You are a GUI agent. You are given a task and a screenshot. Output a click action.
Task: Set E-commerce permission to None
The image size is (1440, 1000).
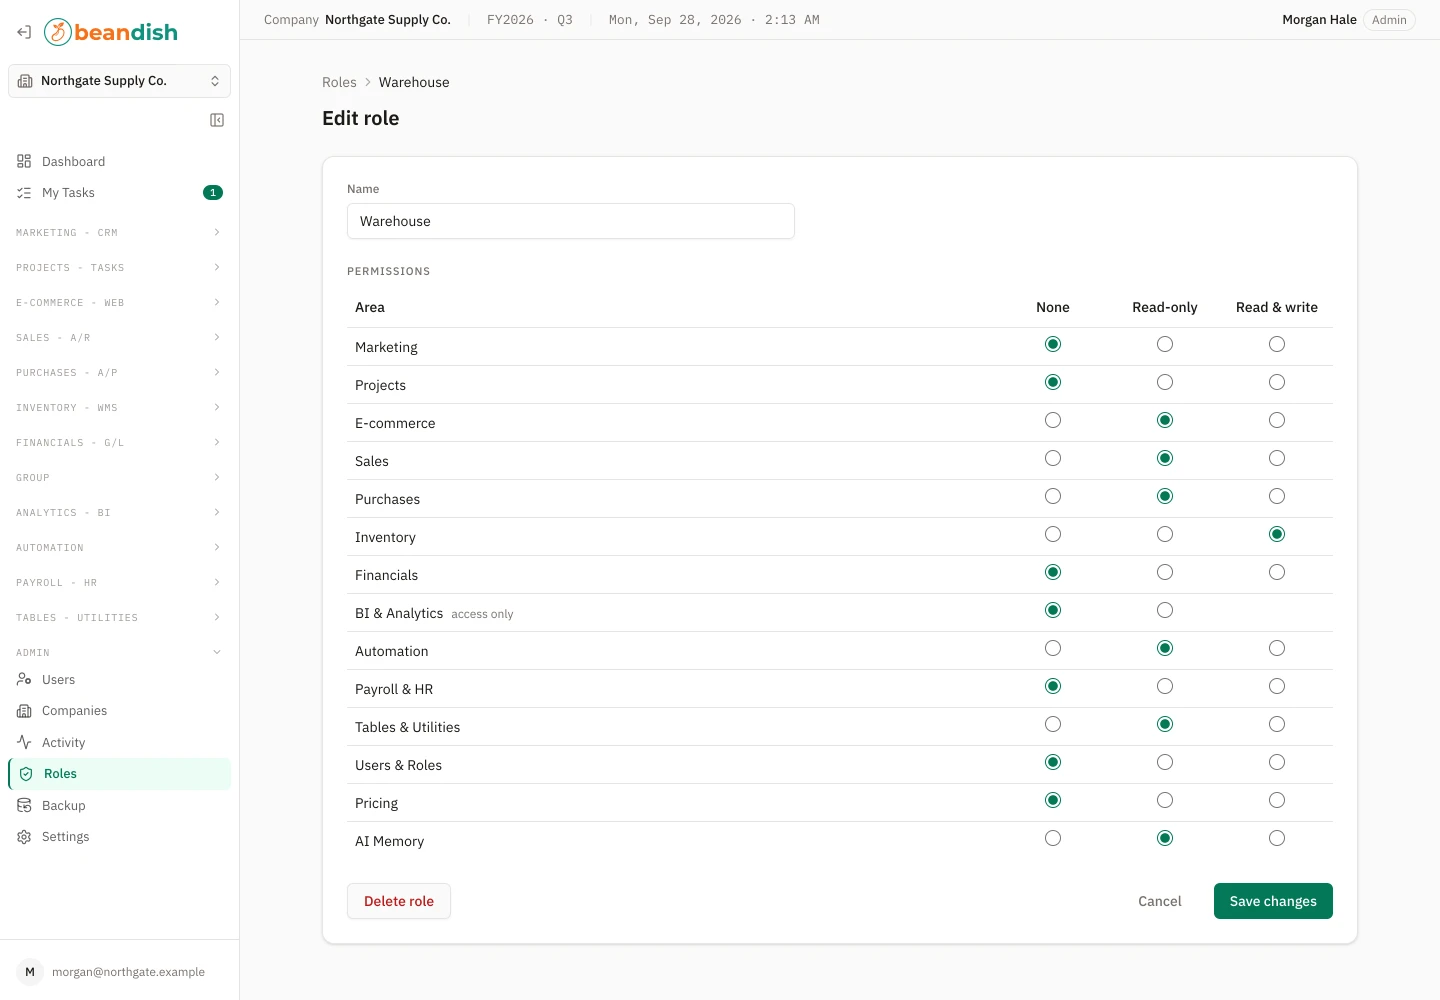(x=1053, y=420)
